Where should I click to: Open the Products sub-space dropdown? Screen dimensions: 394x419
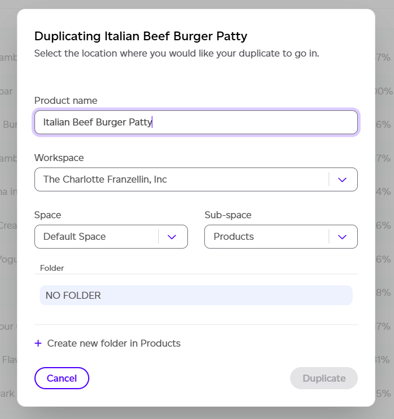281,237
